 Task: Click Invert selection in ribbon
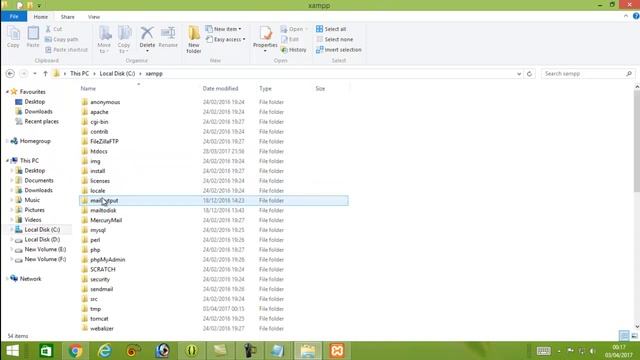(x=339, y=49)
